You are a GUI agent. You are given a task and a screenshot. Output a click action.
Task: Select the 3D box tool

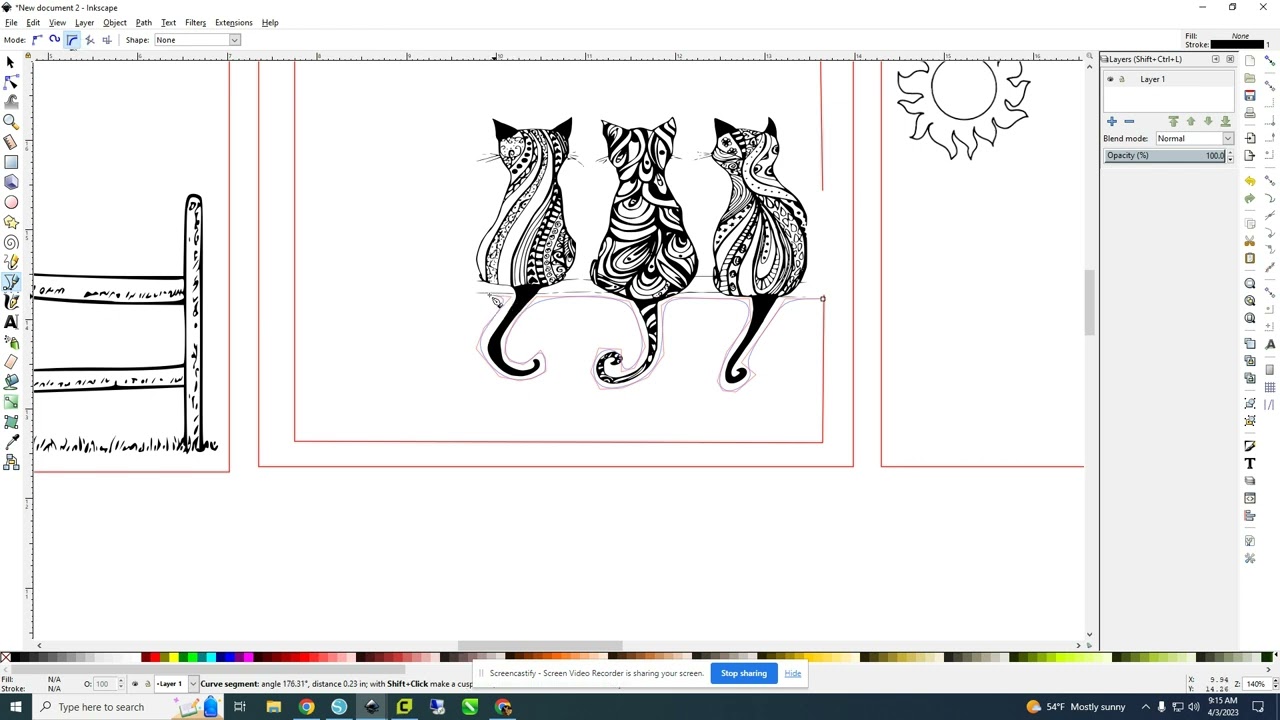point(11,182)
